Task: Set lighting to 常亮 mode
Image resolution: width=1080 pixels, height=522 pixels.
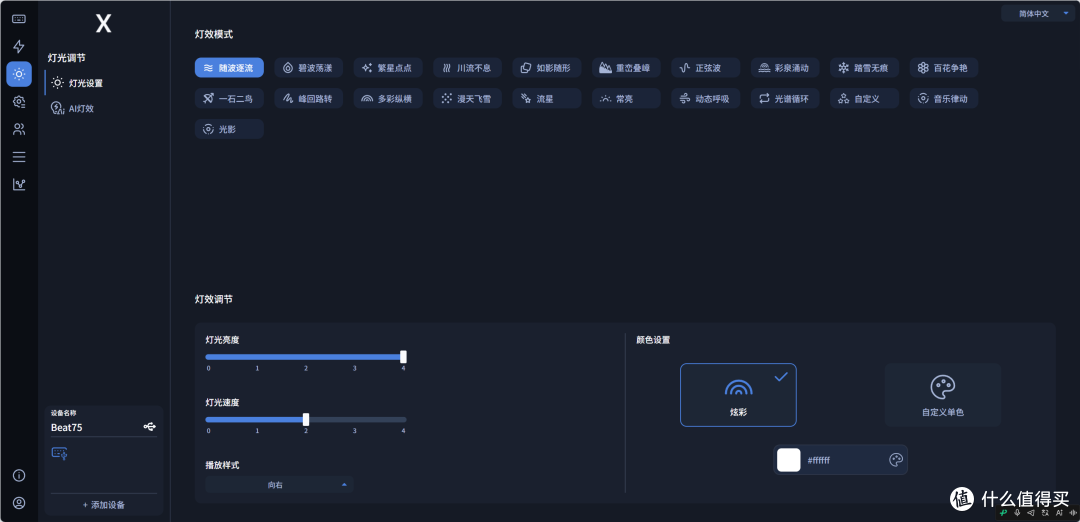Action: [626, 98]
